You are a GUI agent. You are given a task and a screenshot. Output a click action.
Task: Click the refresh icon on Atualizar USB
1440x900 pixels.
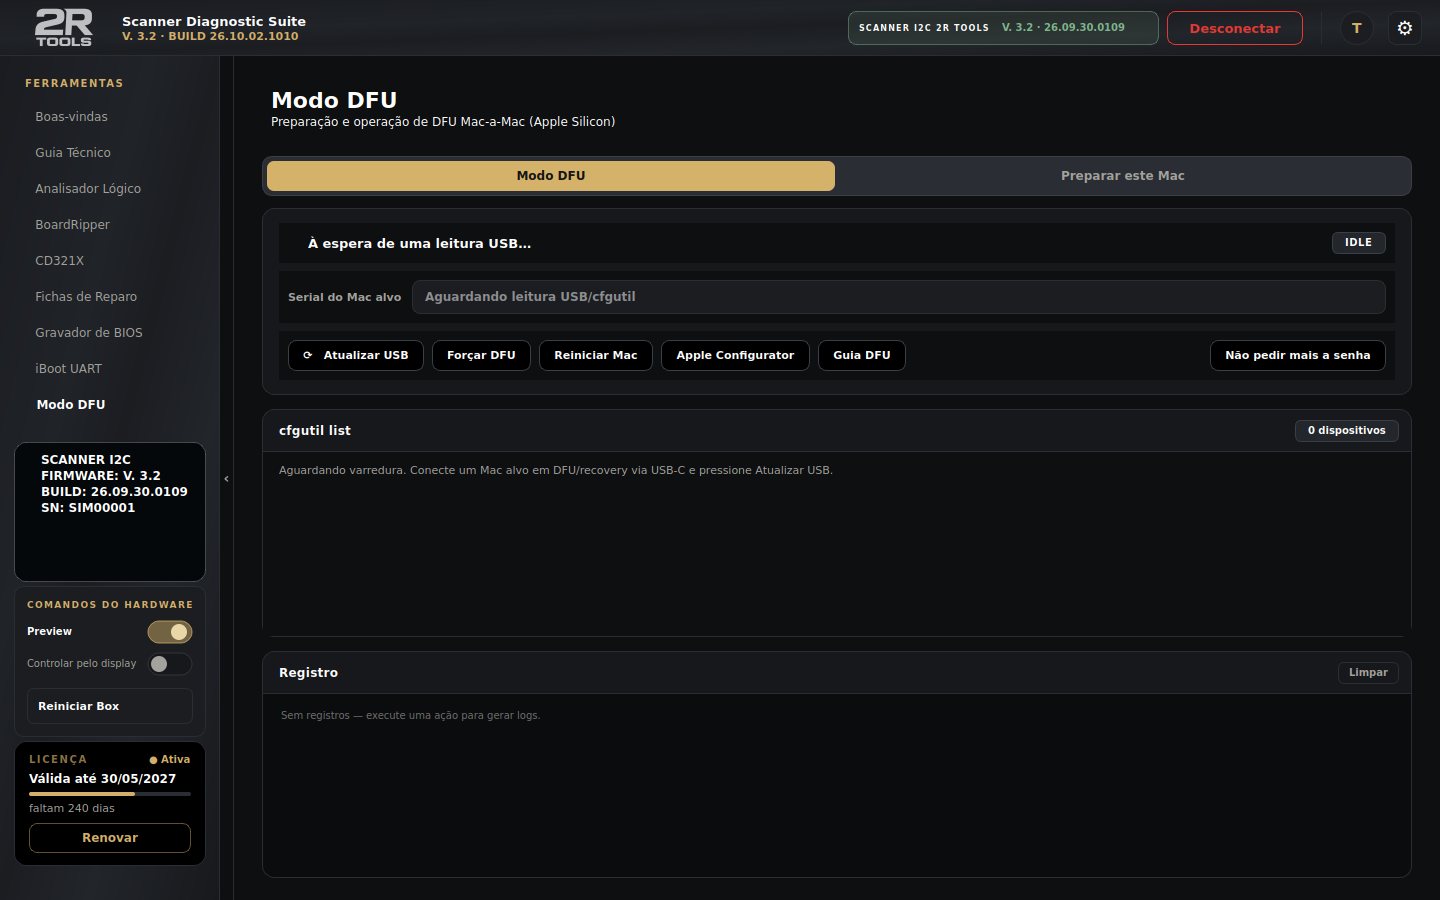click(308, 355)
